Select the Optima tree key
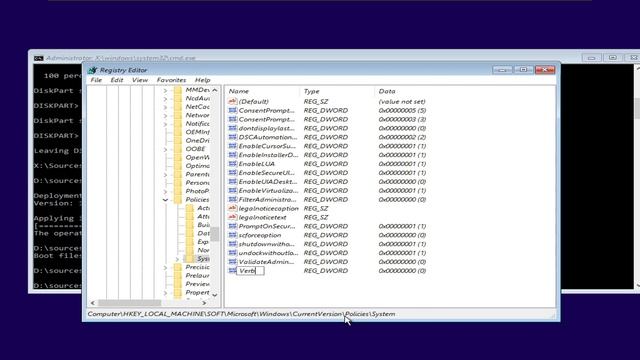 [198, 166]
